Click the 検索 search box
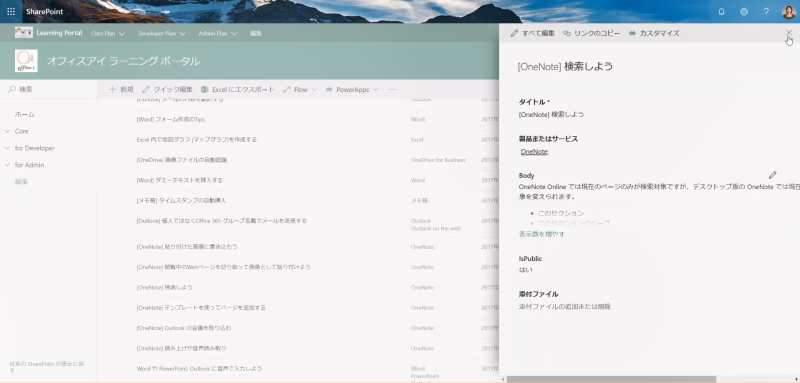800x383 pixels. 48,89
